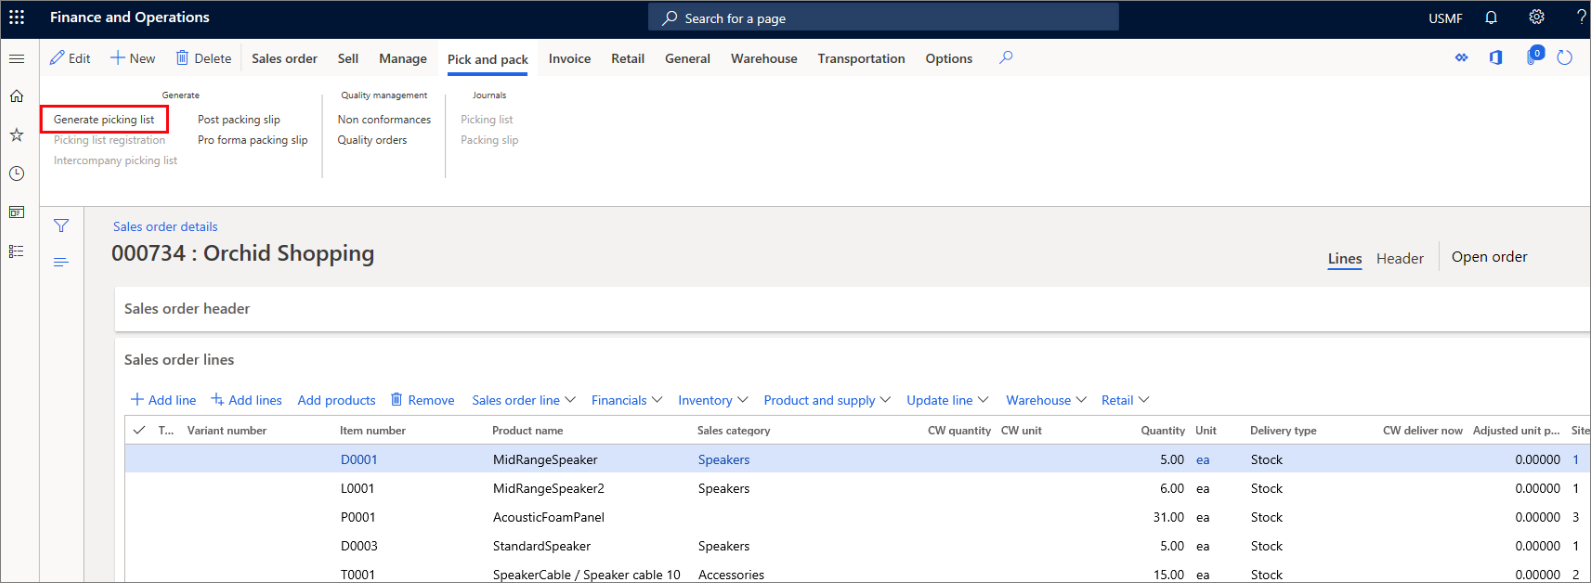
Task: Open the Transportation ribbon tab
Action: tap(861, 59)
